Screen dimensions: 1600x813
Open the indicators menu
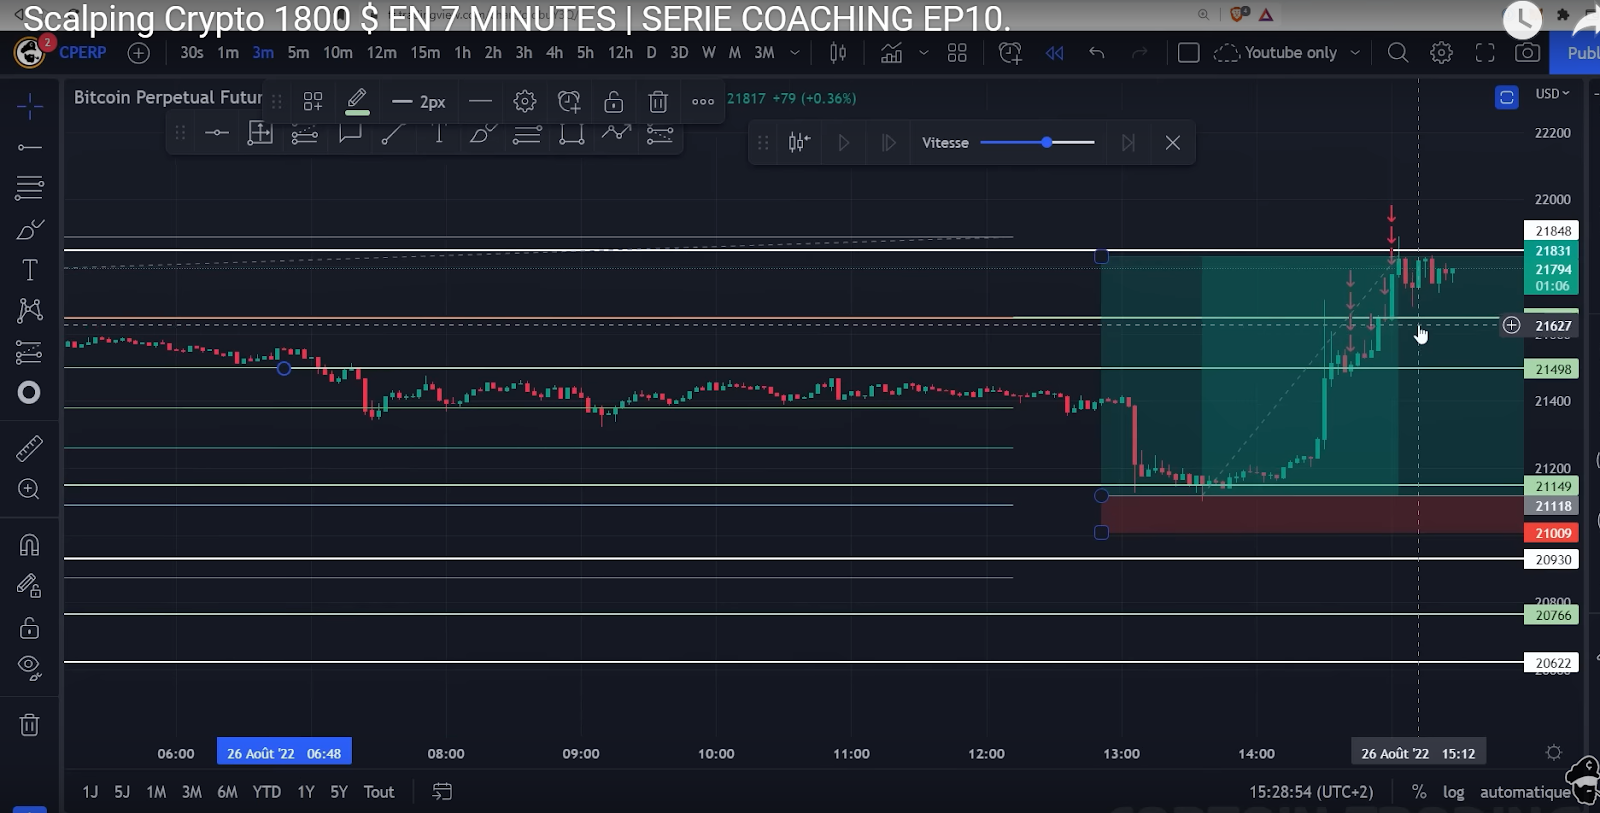891,53
